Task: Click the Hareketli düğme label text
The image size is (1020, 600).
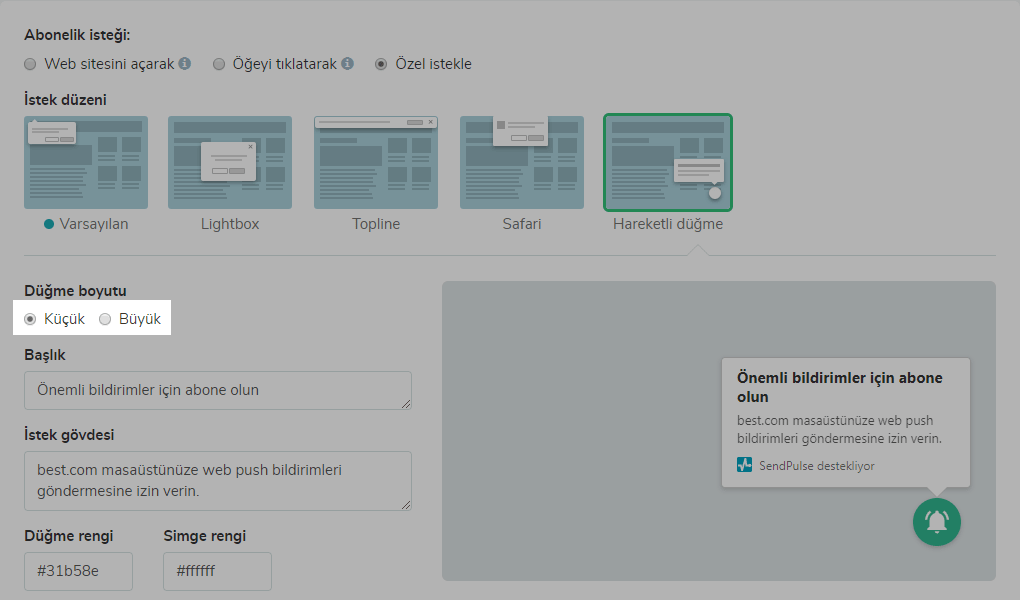Action: [668, 224]
